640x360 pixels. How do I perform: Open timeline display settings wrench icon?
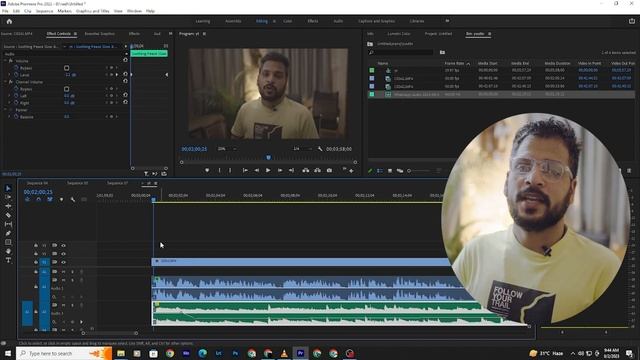[73, 200]
